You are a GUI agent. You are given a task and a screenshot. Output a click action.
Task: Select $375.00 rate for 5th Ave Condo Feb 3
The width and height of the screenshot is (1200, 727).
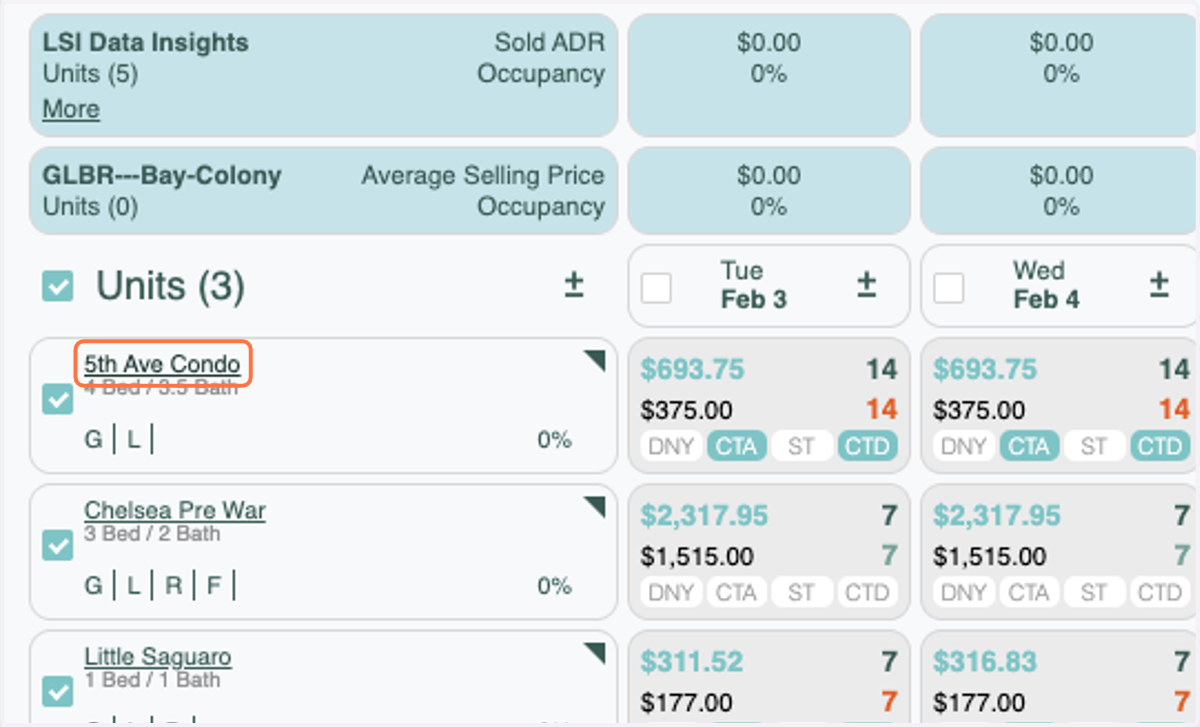pyautogui.click(x=686, y=410)
